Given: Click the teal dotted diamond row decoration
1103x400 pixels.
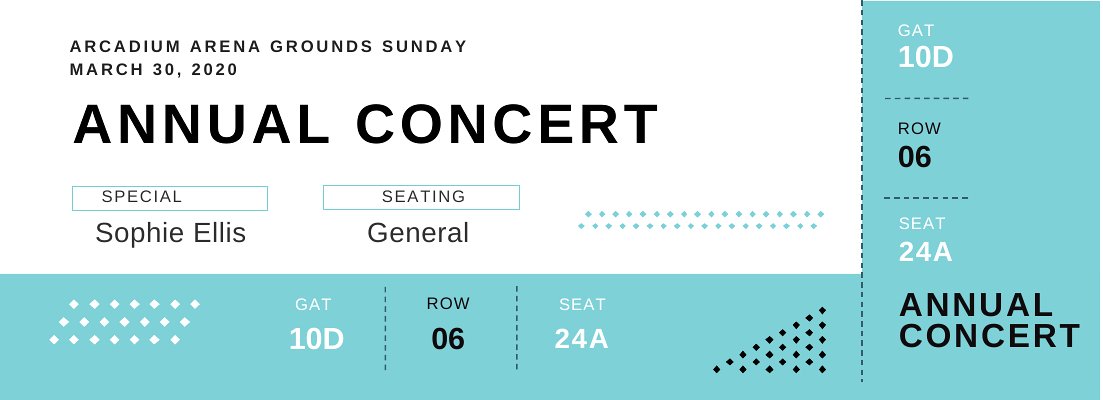Looking at the screenshot, I should point(701,220).
